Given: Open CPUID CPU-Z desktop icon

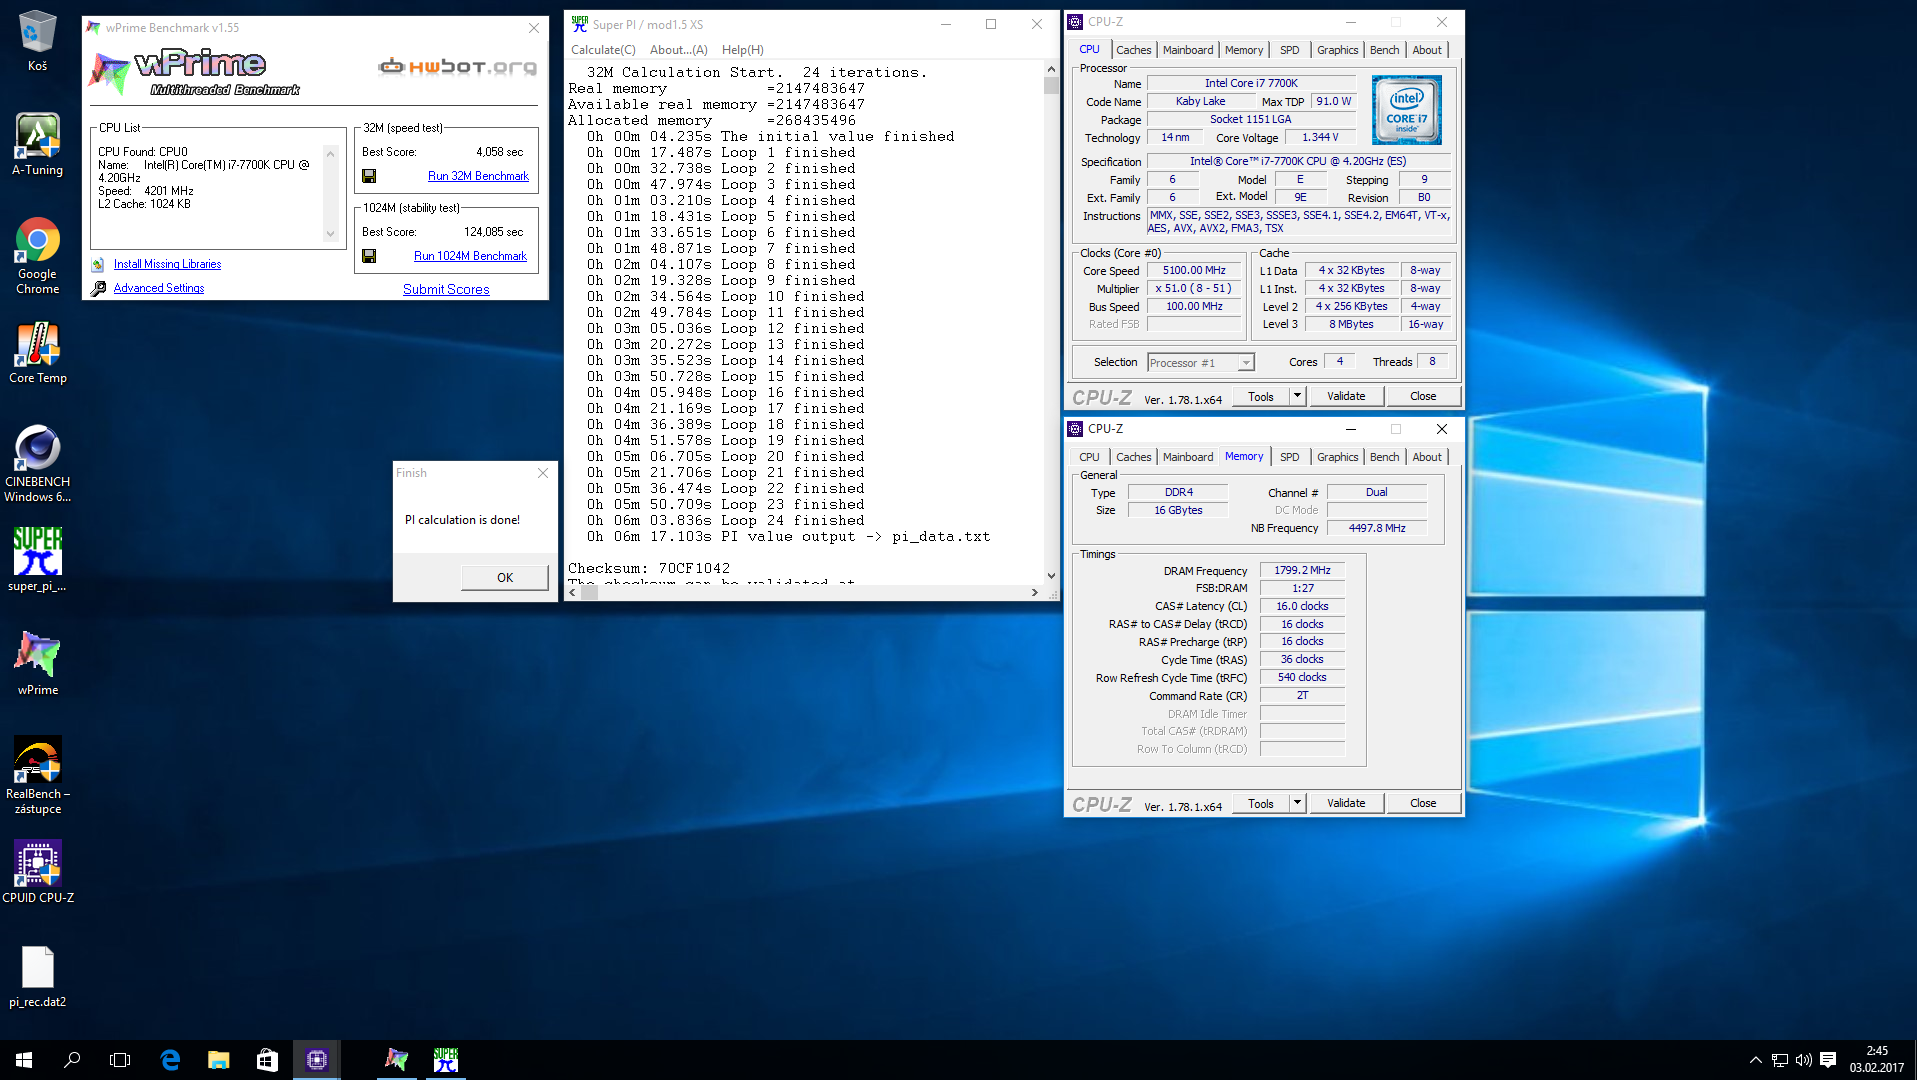Looking at the screenshot, I should pos(37,872).
